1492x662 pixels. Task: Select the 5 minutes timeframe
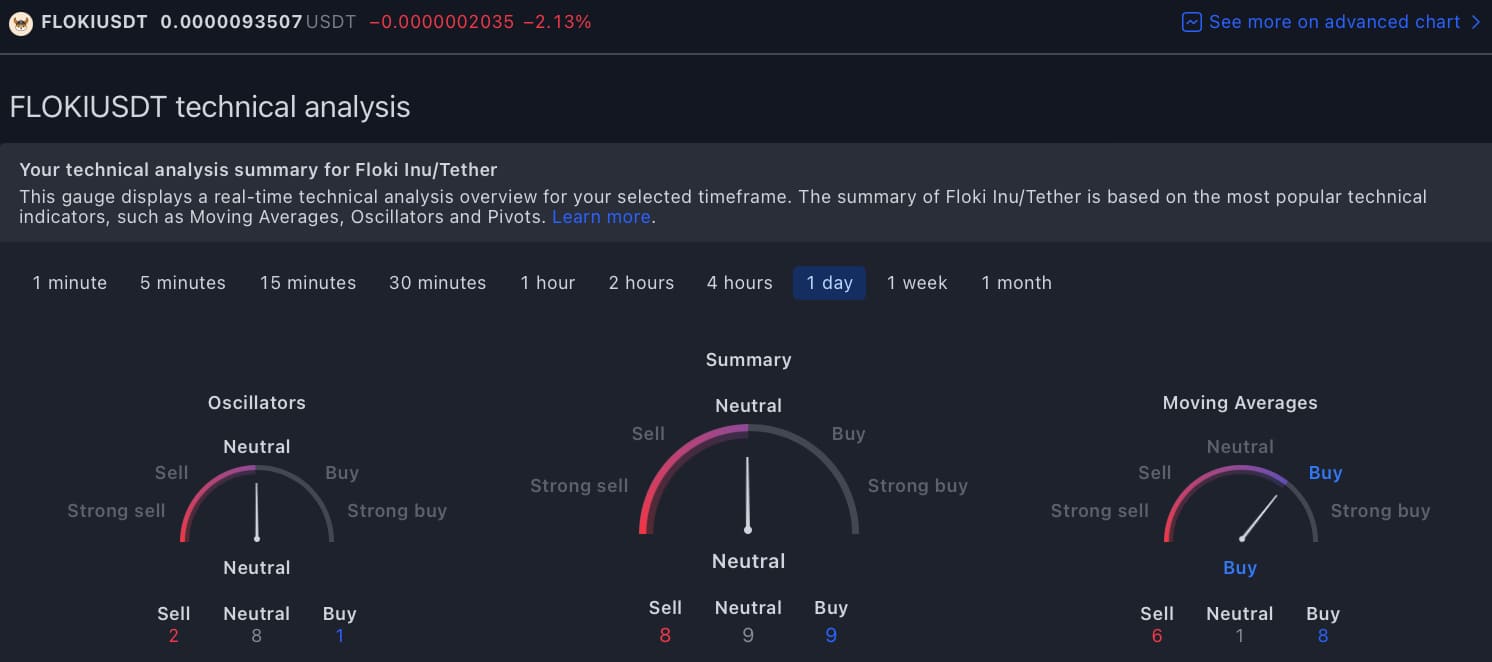coord(183,283)
